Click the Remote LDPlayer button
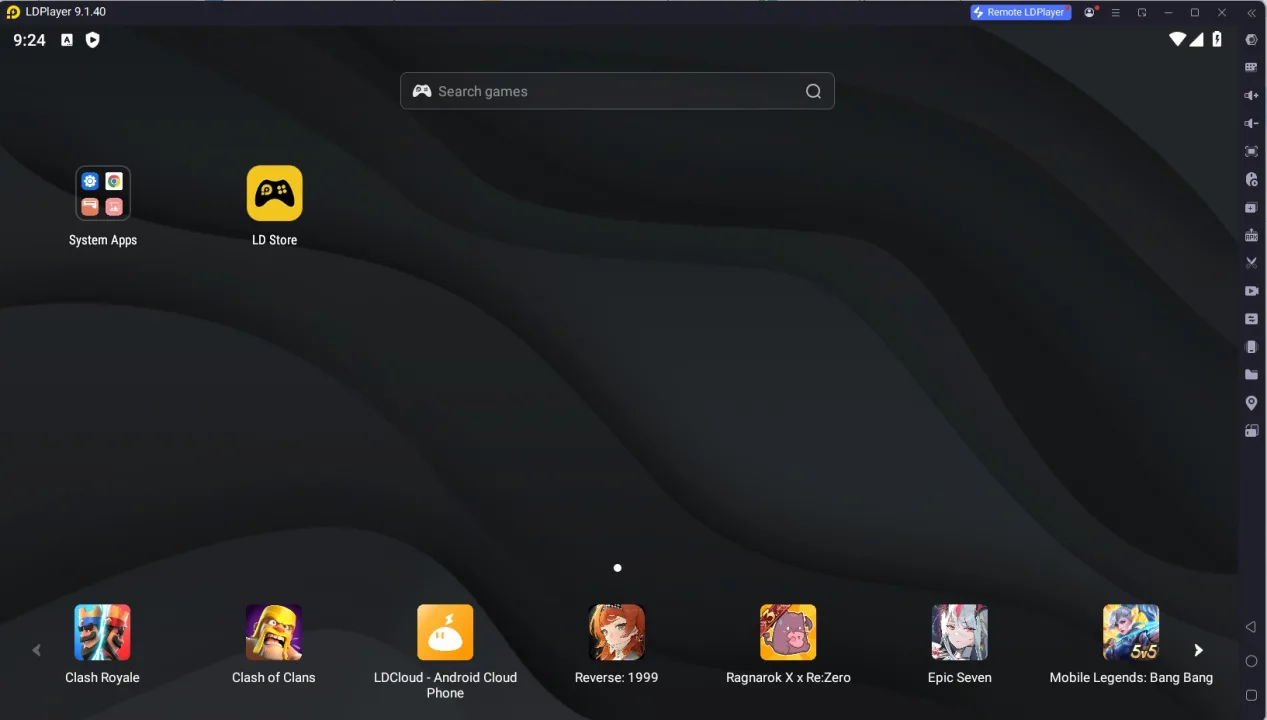 1020,12
